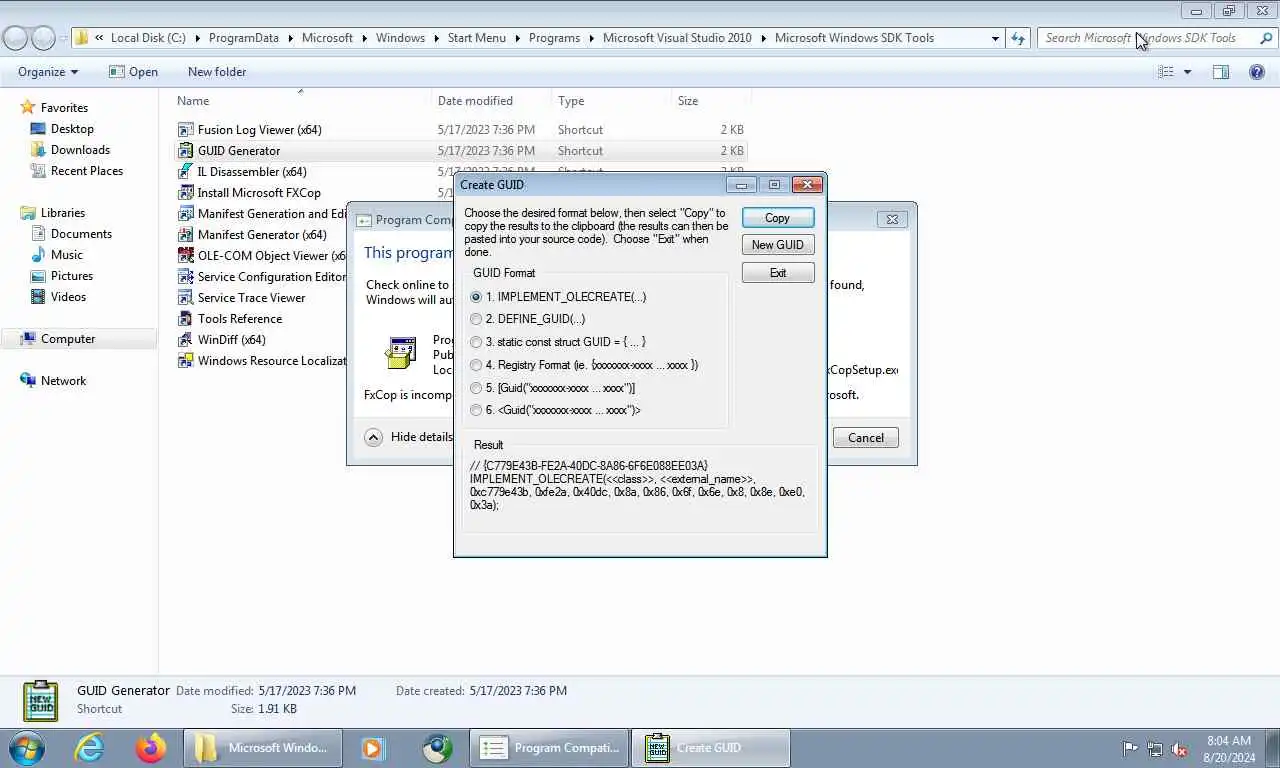Click the Programs breadcrumb segment
Viewport: 1280px width, 768px height.
[554, 38]
